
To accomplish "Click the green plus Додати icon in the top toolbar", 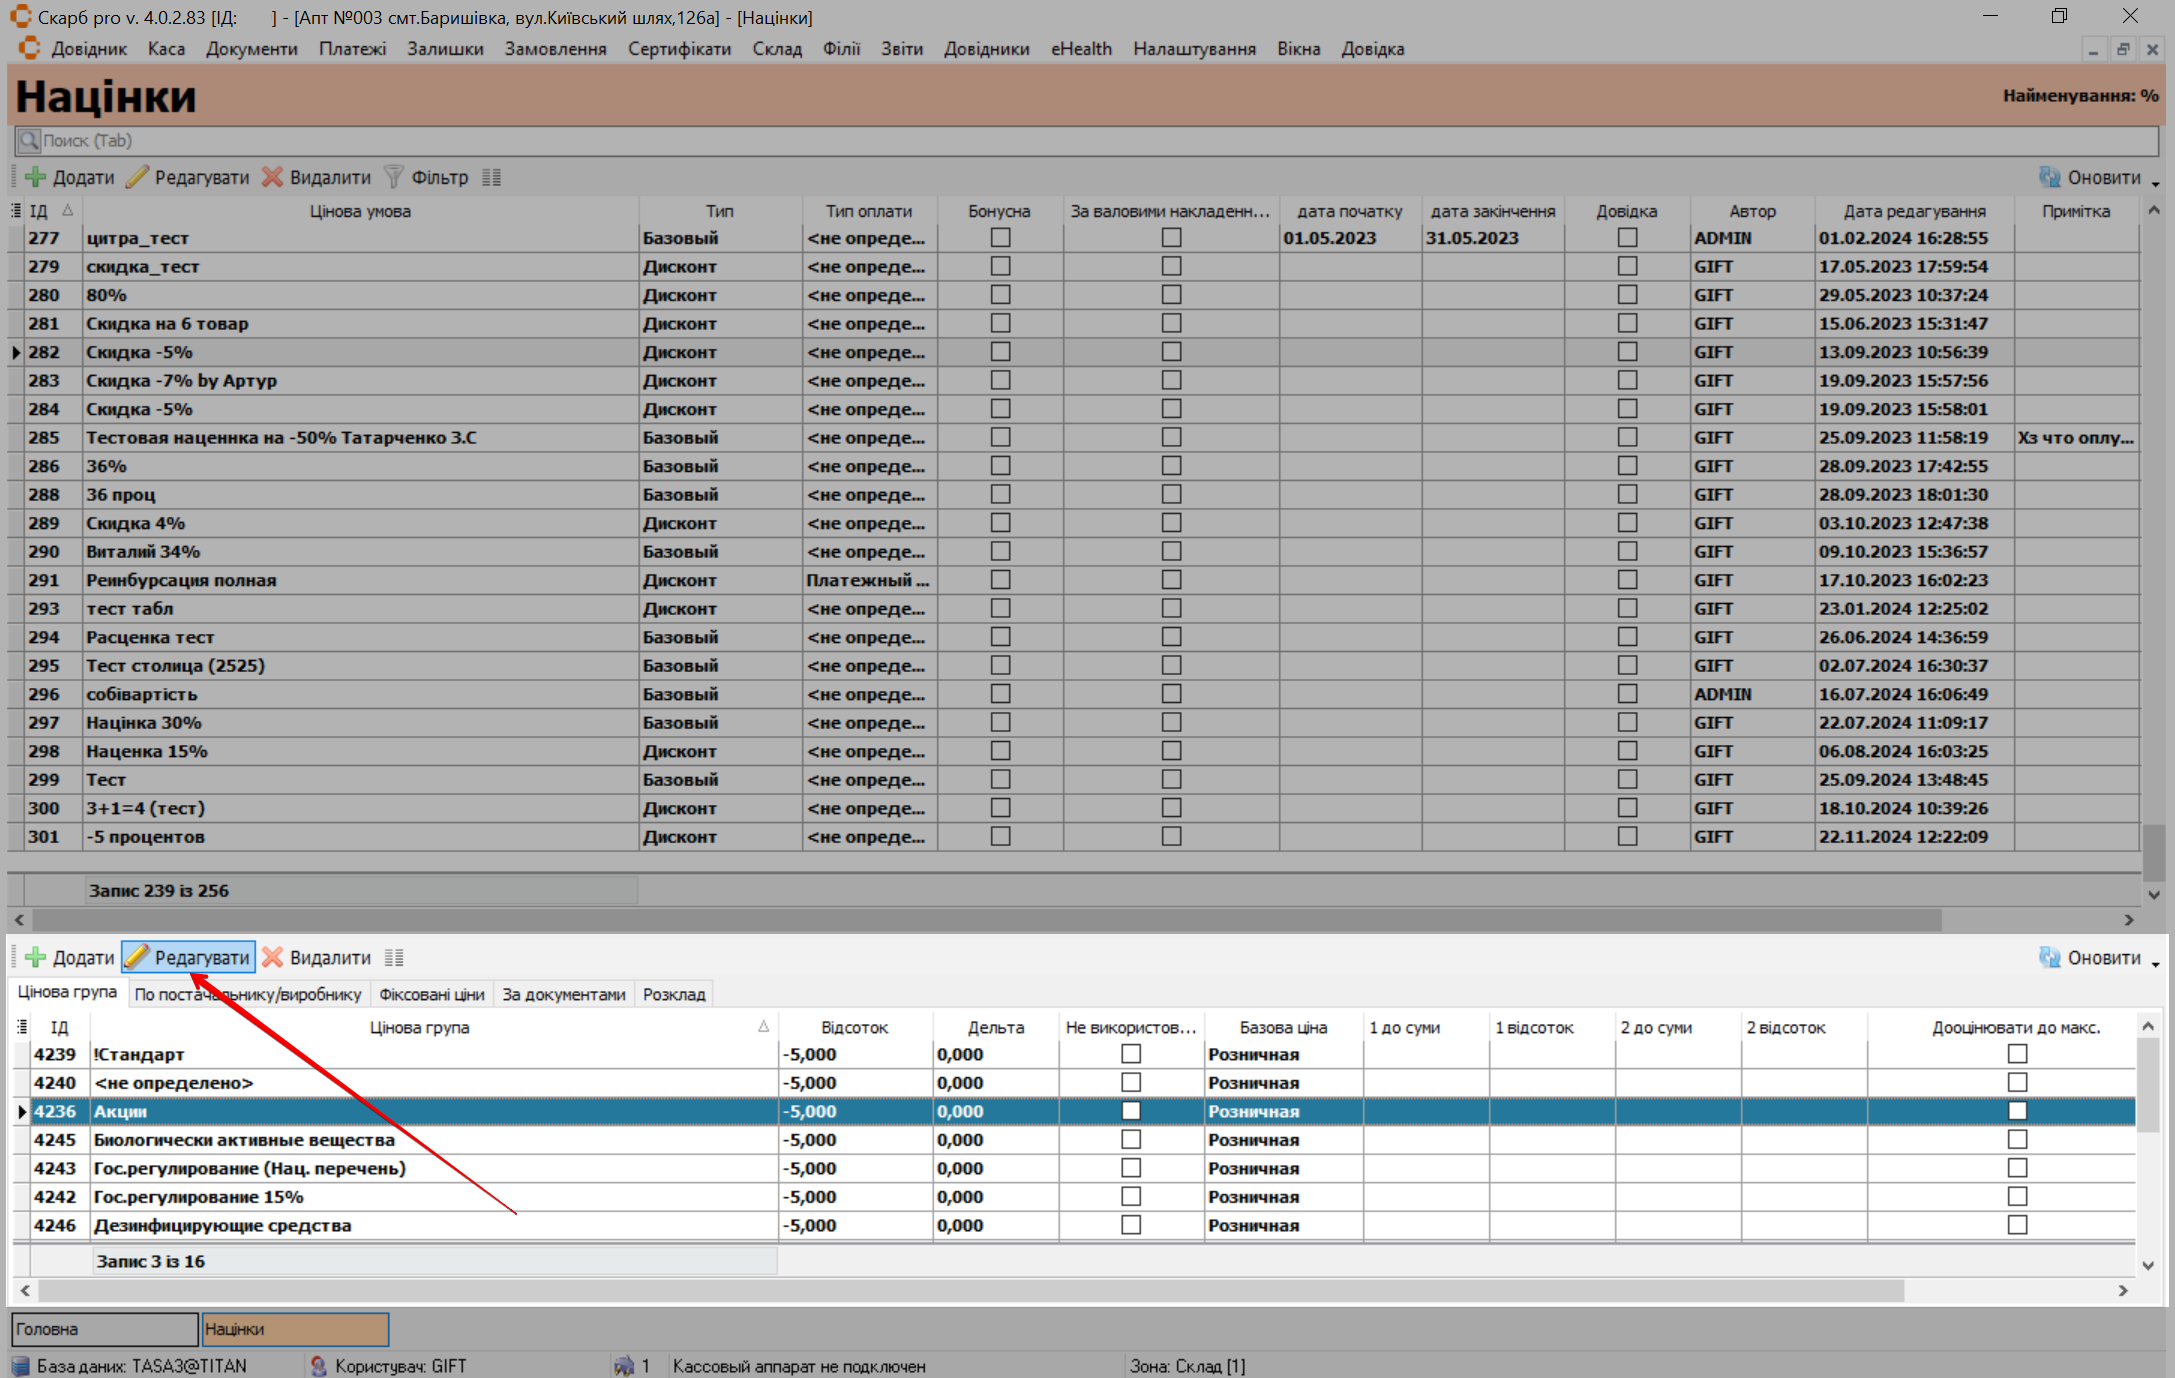I will click(36, 177).
